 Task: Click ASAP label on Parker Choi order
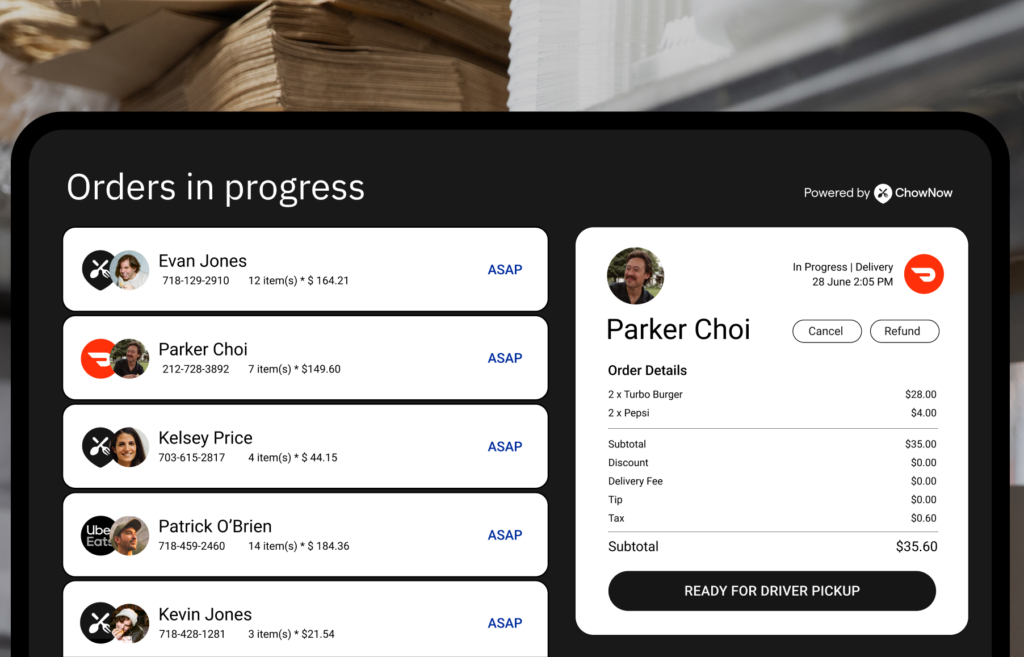[x=505, y=358]
